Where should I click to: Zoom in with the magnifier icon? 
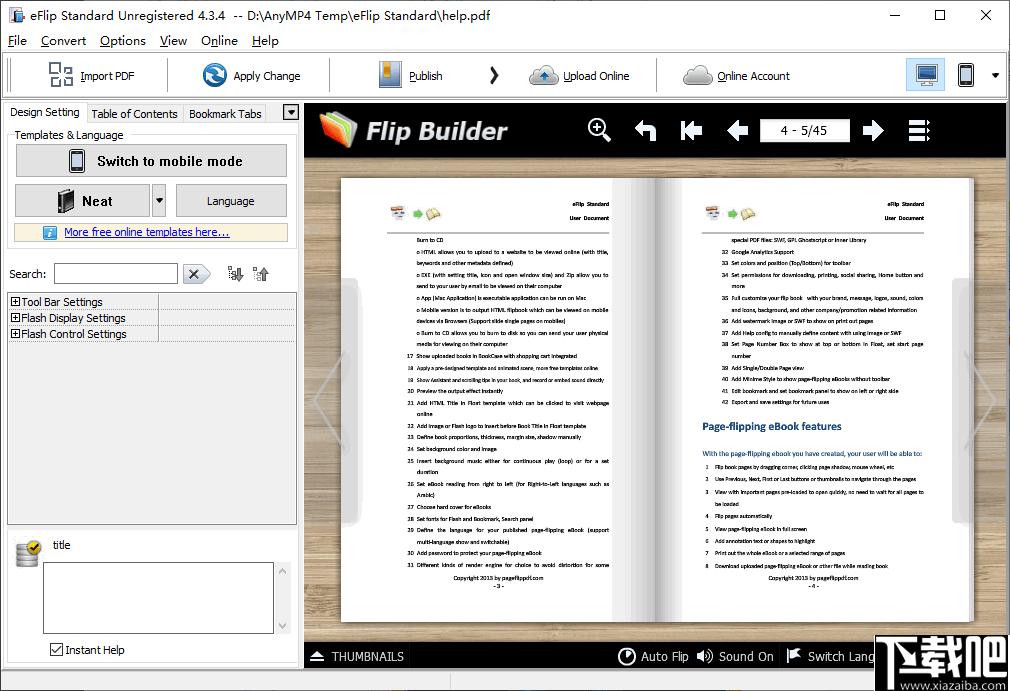pyautogui.click(x=599, y=130)
